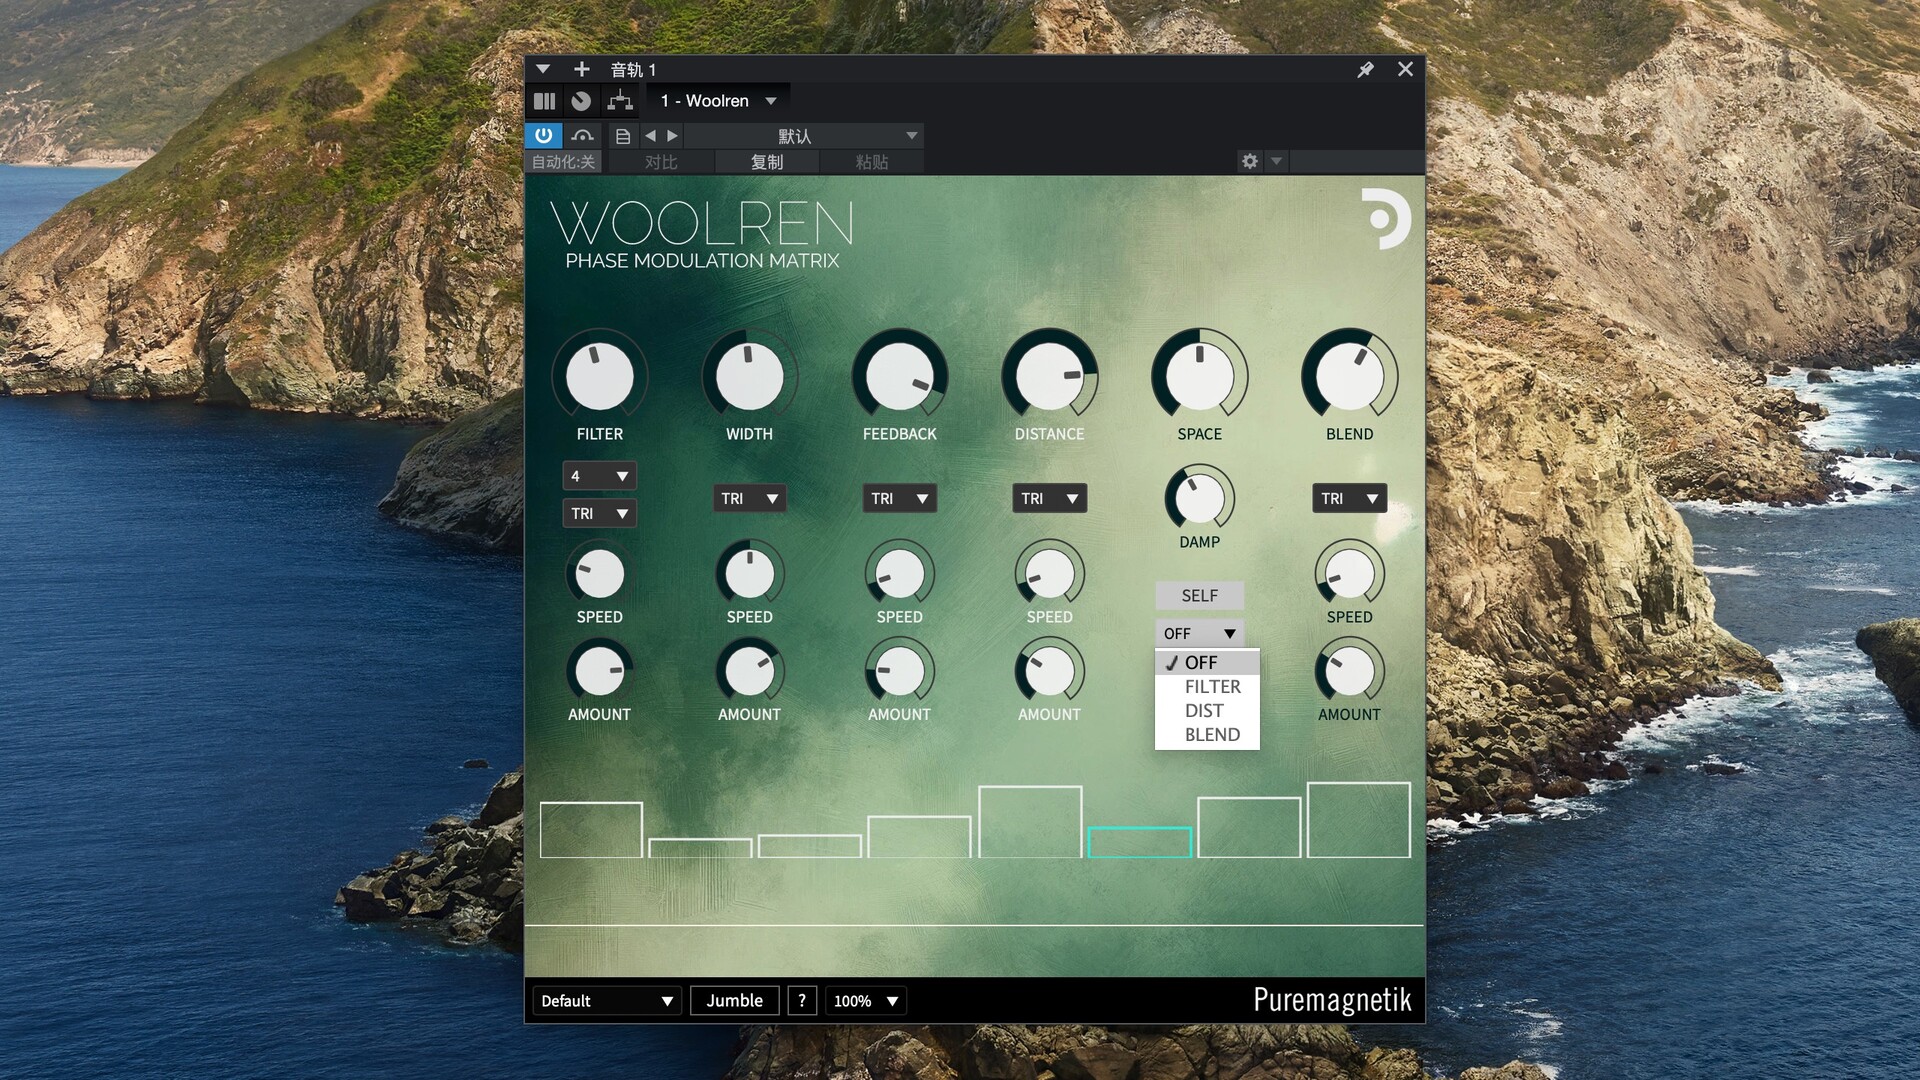Image resolution: width=1920 pixels, height=1080 pixels.
Task: Open the plugin window dropdown triangle menu
Action: 543,69
